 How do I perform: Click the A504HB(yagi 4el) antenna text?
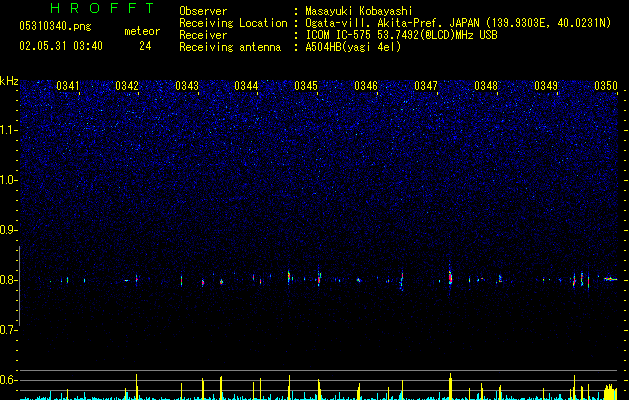pyautogui.click(x=353, y=47)
